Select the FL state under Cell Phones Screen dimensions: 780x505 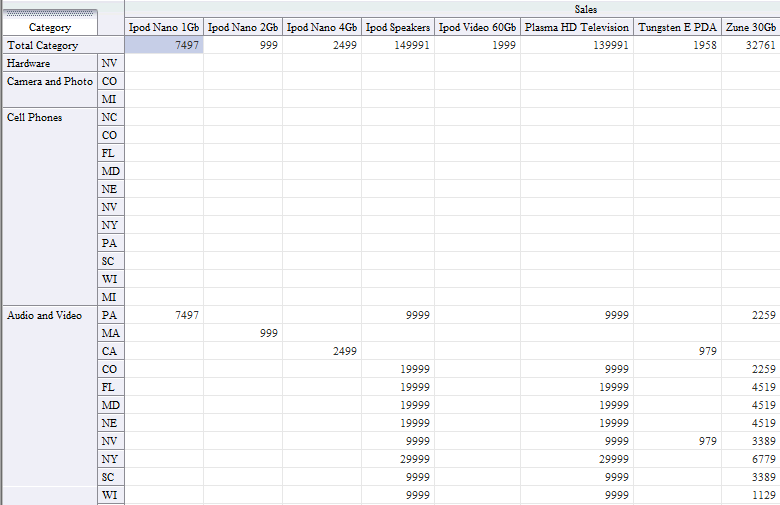point(111,153)
